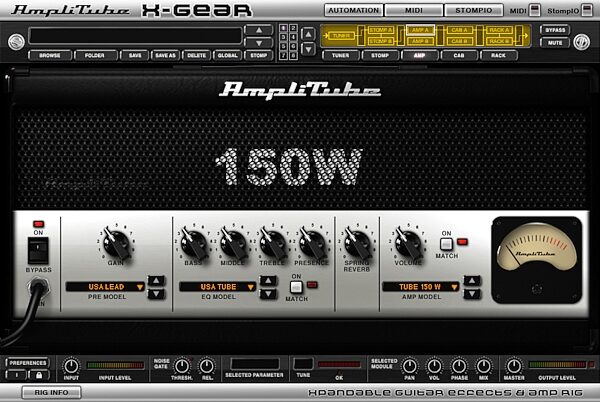
Task: Click the BASS knob
Action: (194, 243)
